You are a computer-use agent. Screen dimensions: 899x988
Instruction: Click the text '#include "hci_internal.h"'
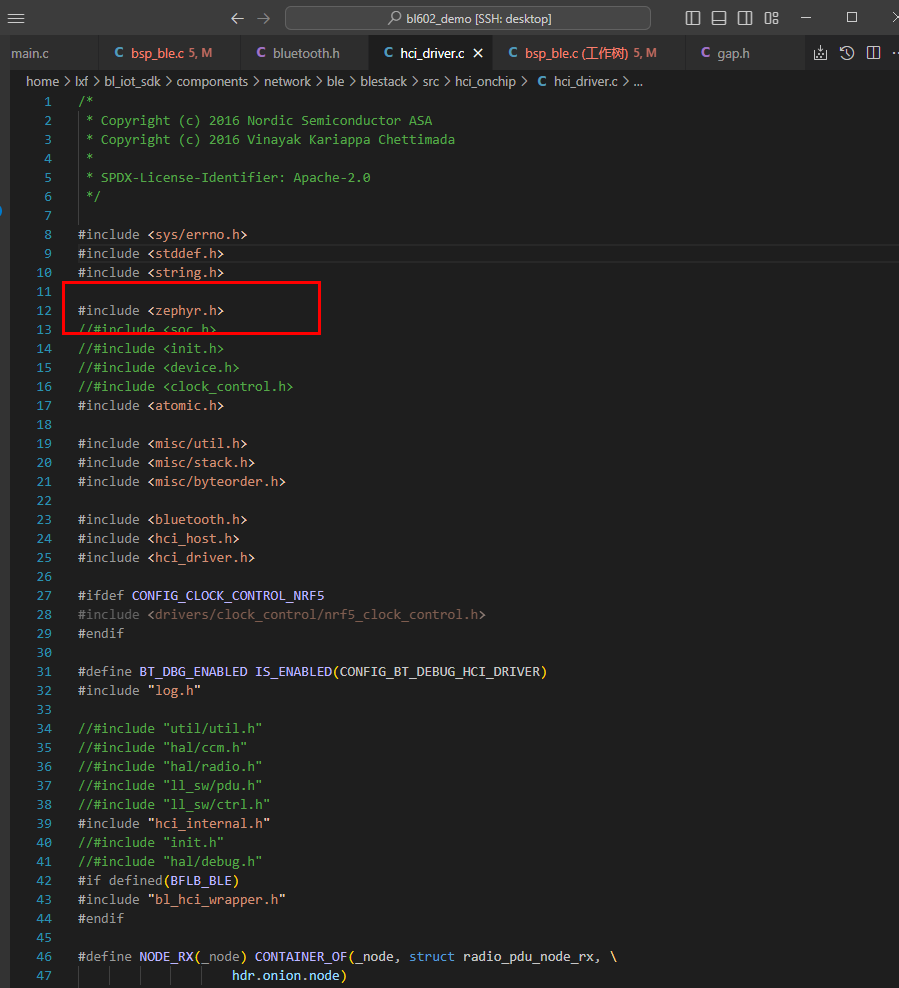point(174,824)
